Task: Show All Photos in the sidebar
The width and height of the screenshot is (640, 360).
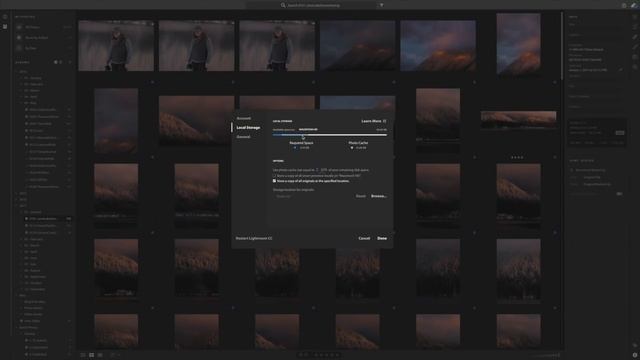Action: point(33,27)
